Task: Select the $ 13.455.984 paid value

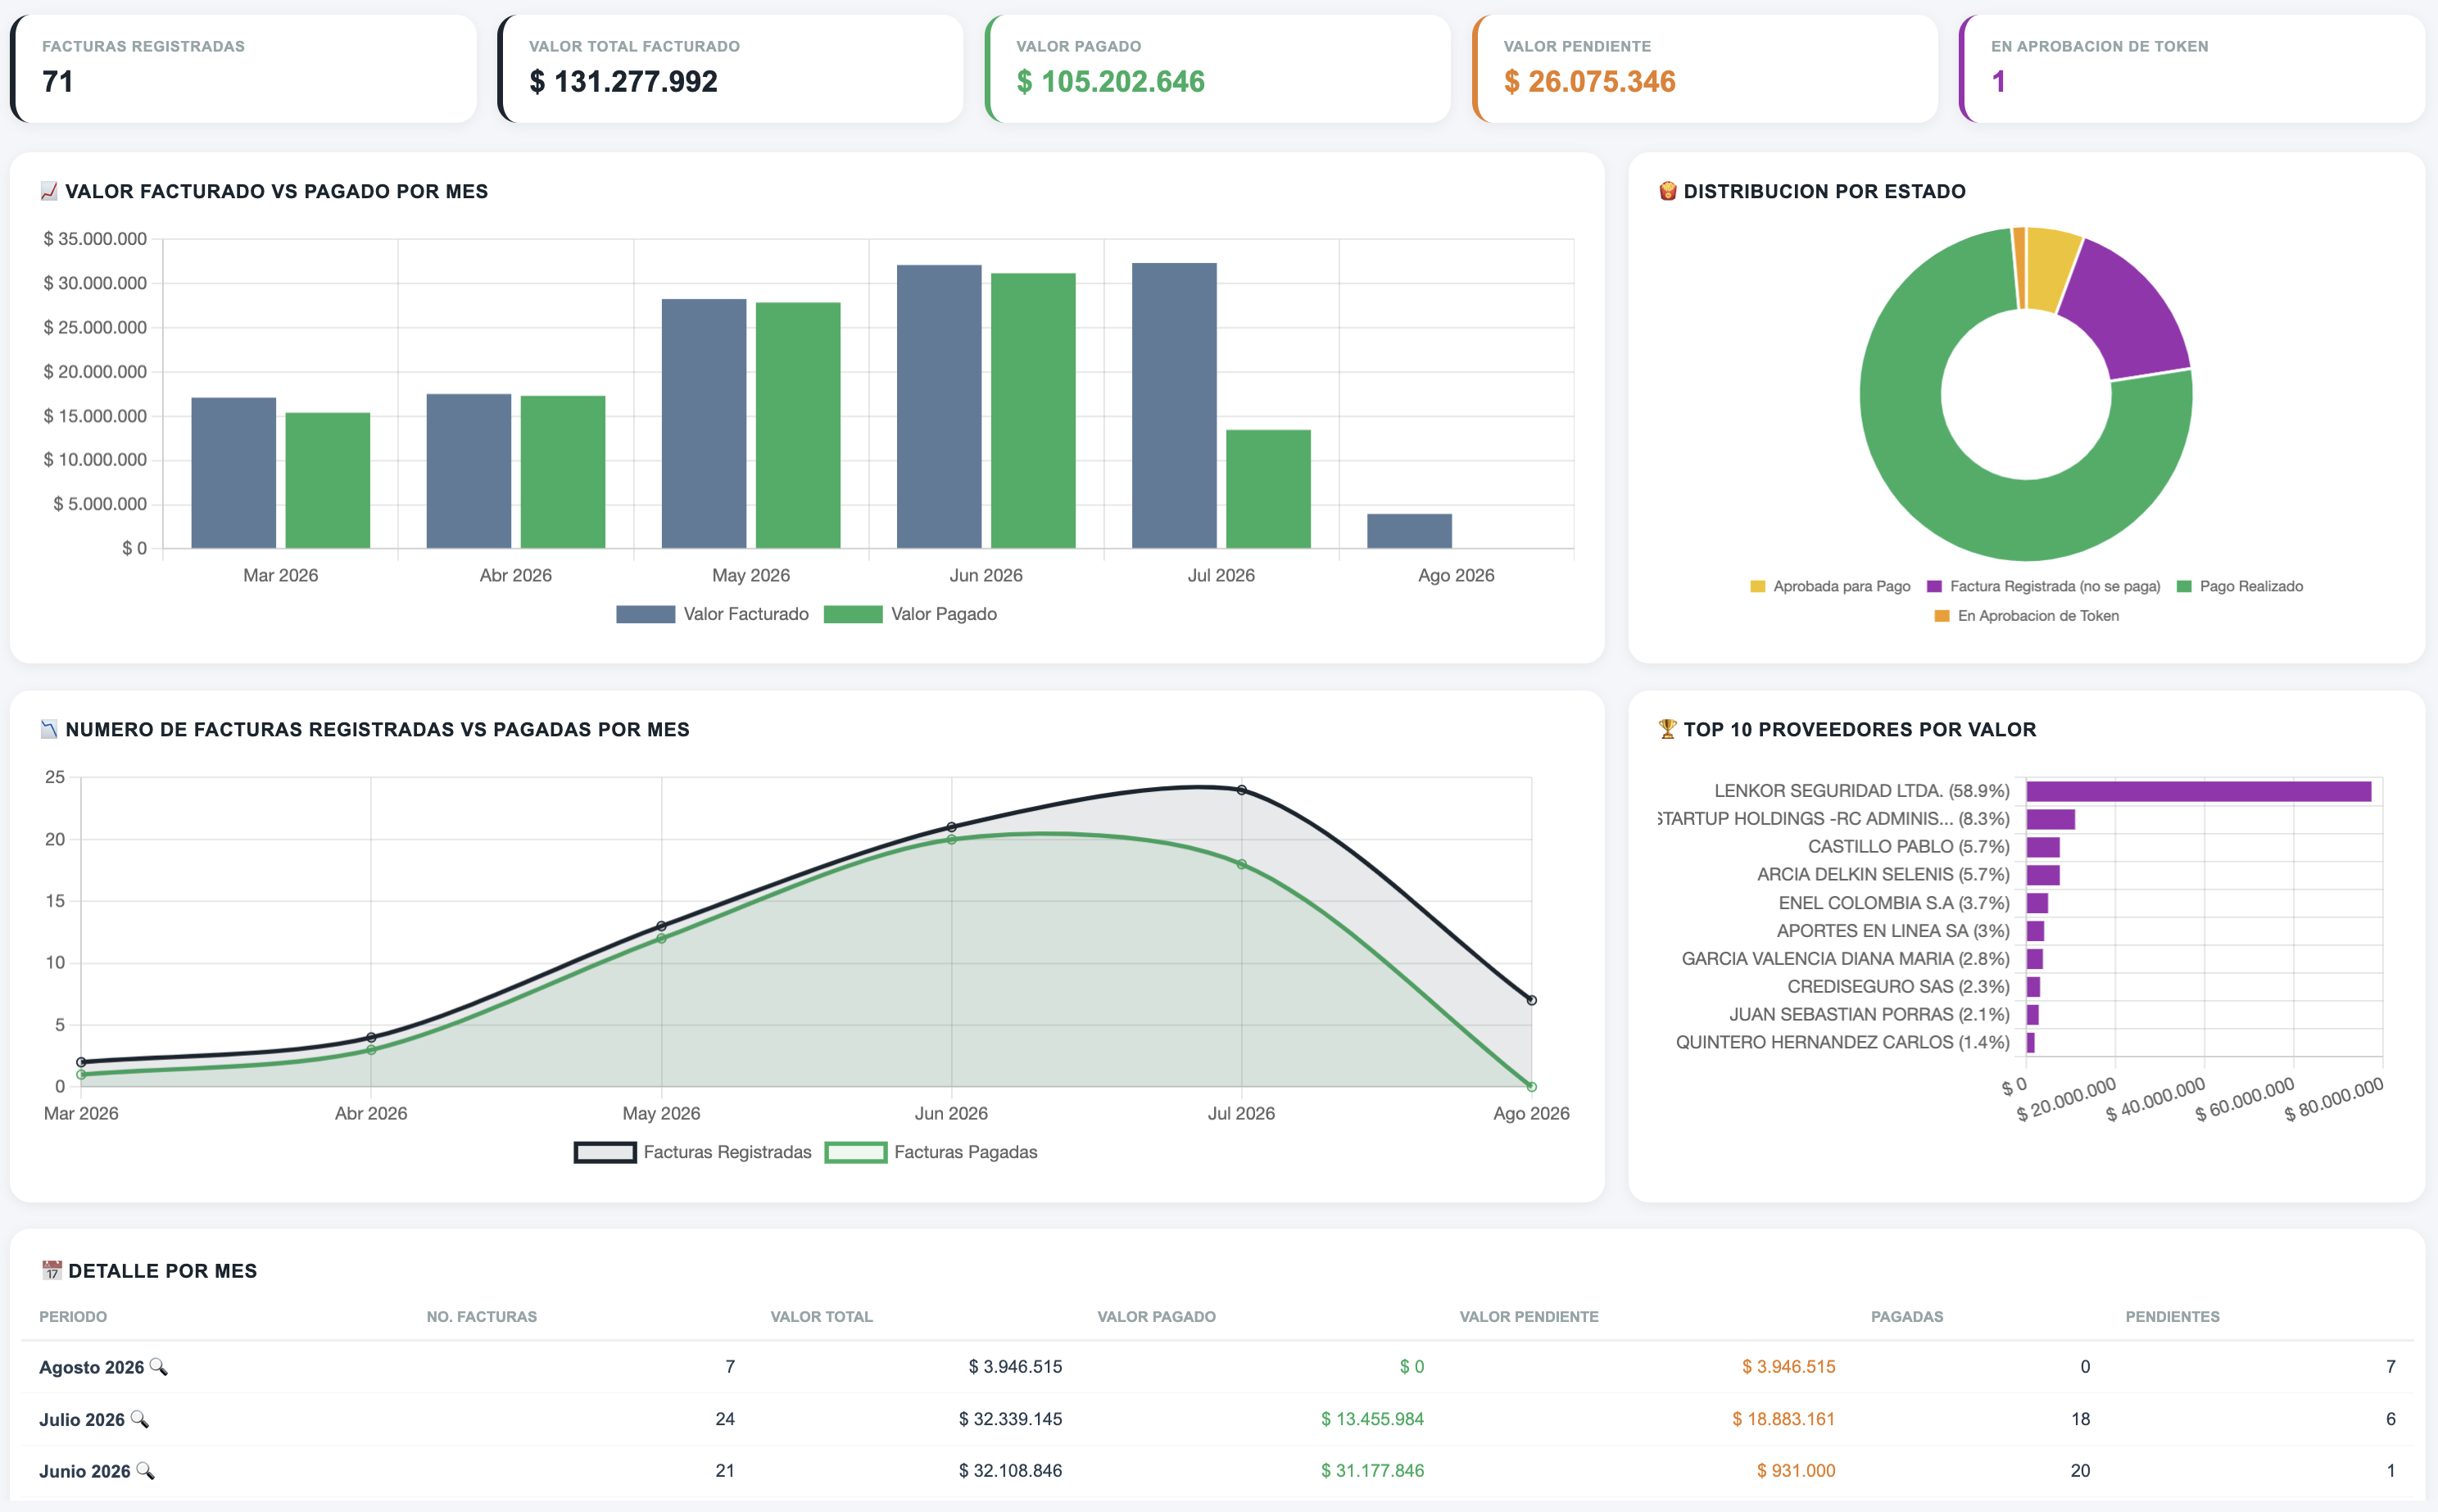Action: [1372, 1419]
